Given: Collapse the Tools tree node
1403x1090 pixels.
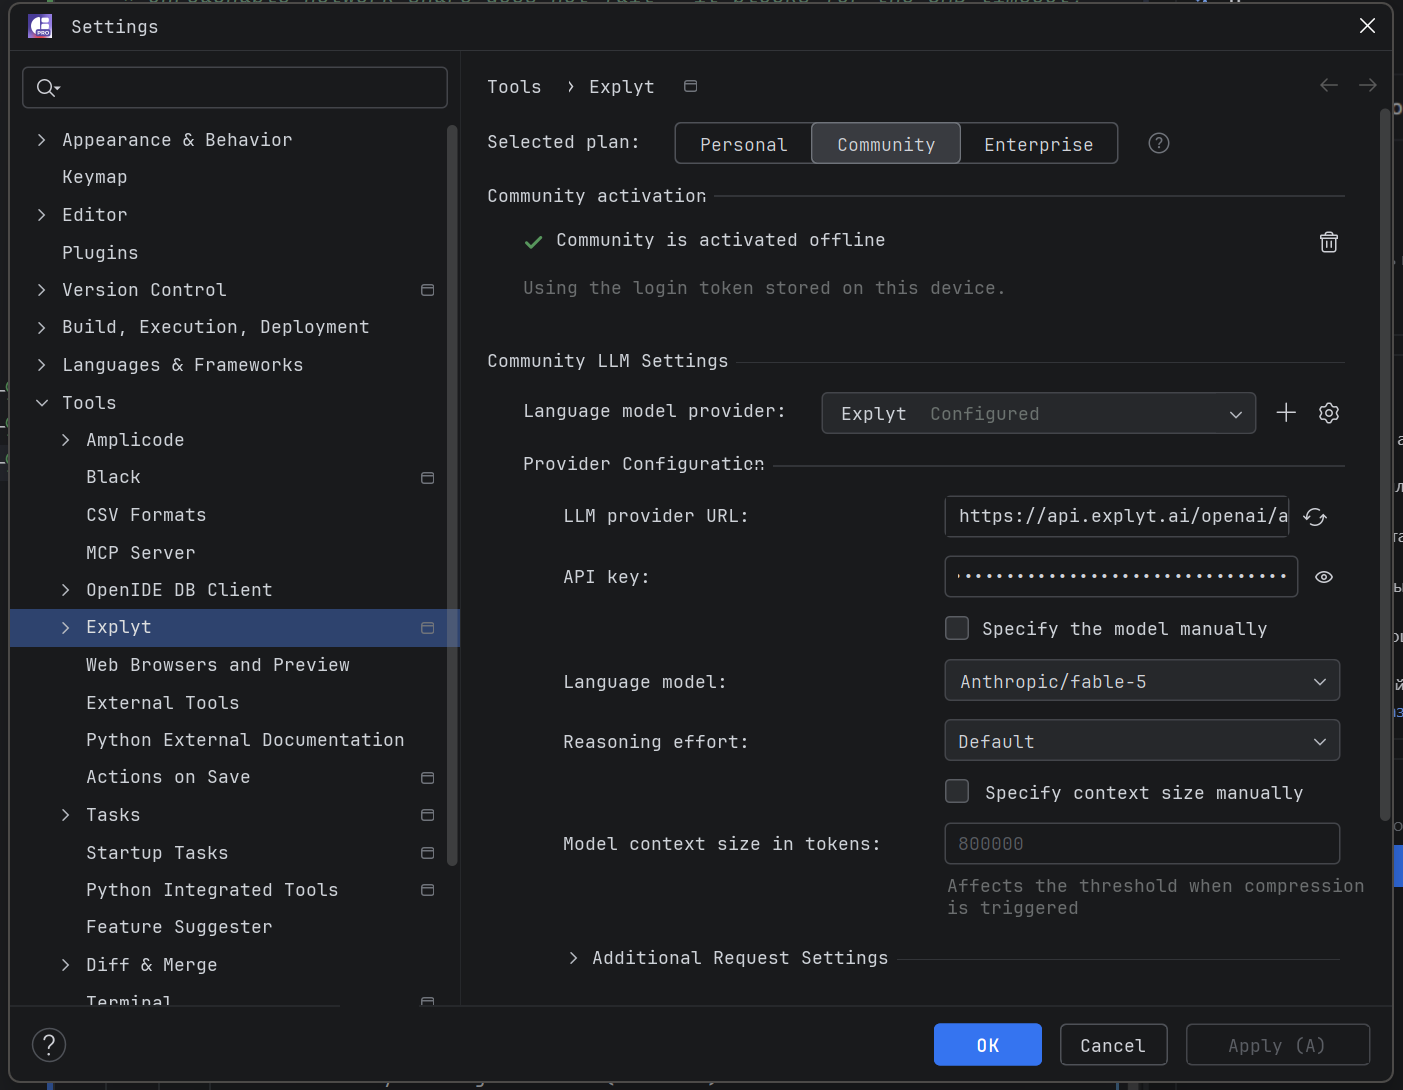Looking at the screenshot, I should [41, 403].
